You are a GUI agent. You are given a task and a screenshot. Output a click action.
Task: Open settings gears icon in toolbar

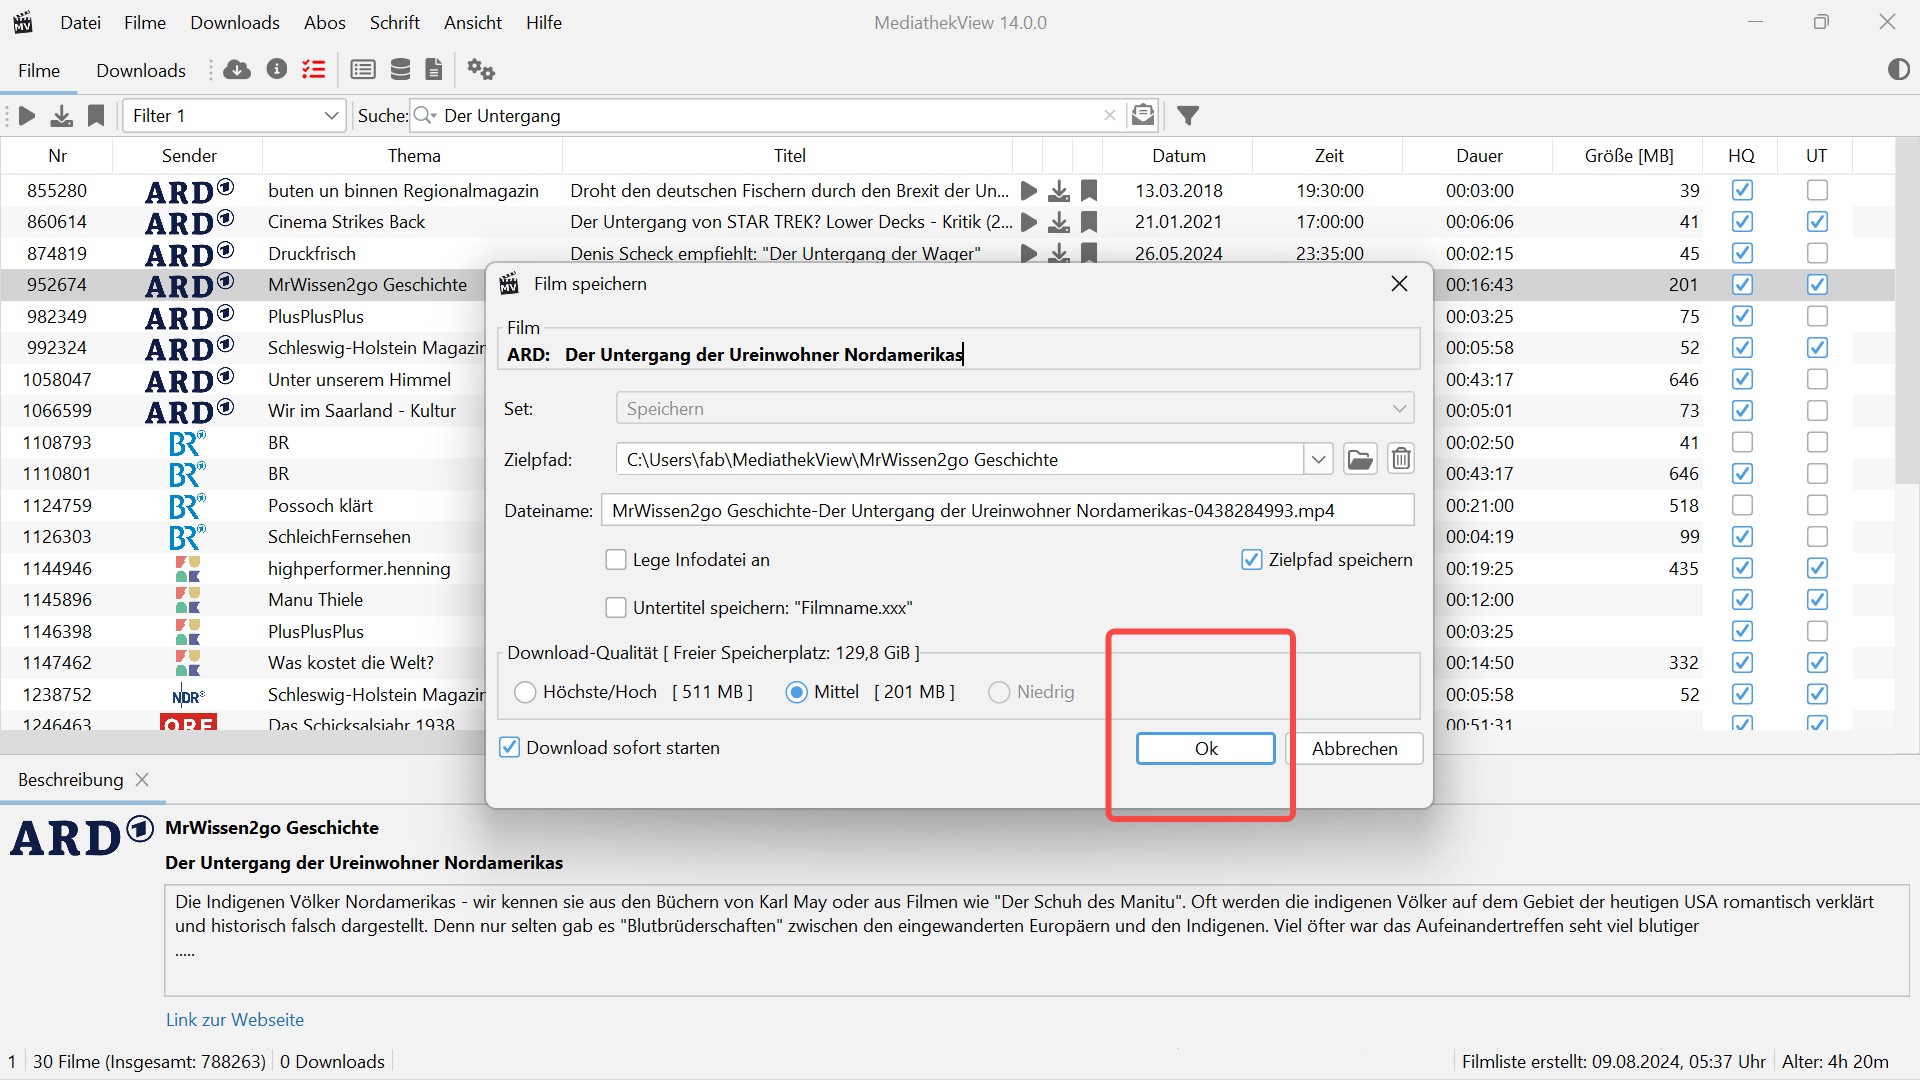click(481, 69)
